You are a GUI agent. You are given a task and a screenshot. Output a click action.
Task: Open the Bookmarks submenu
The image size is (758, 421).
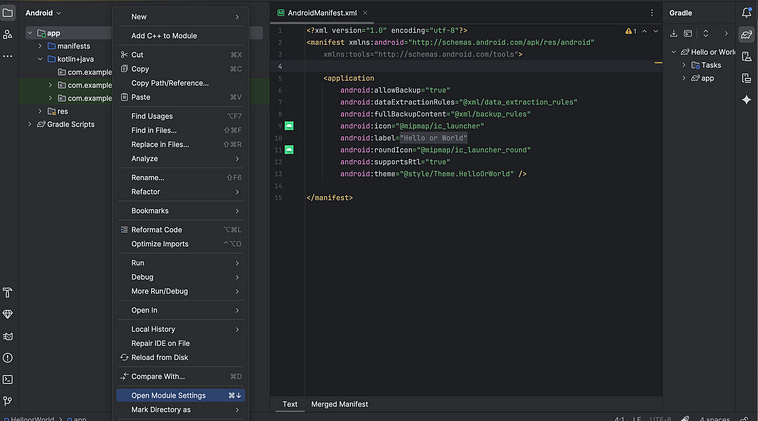coord(180,211)
